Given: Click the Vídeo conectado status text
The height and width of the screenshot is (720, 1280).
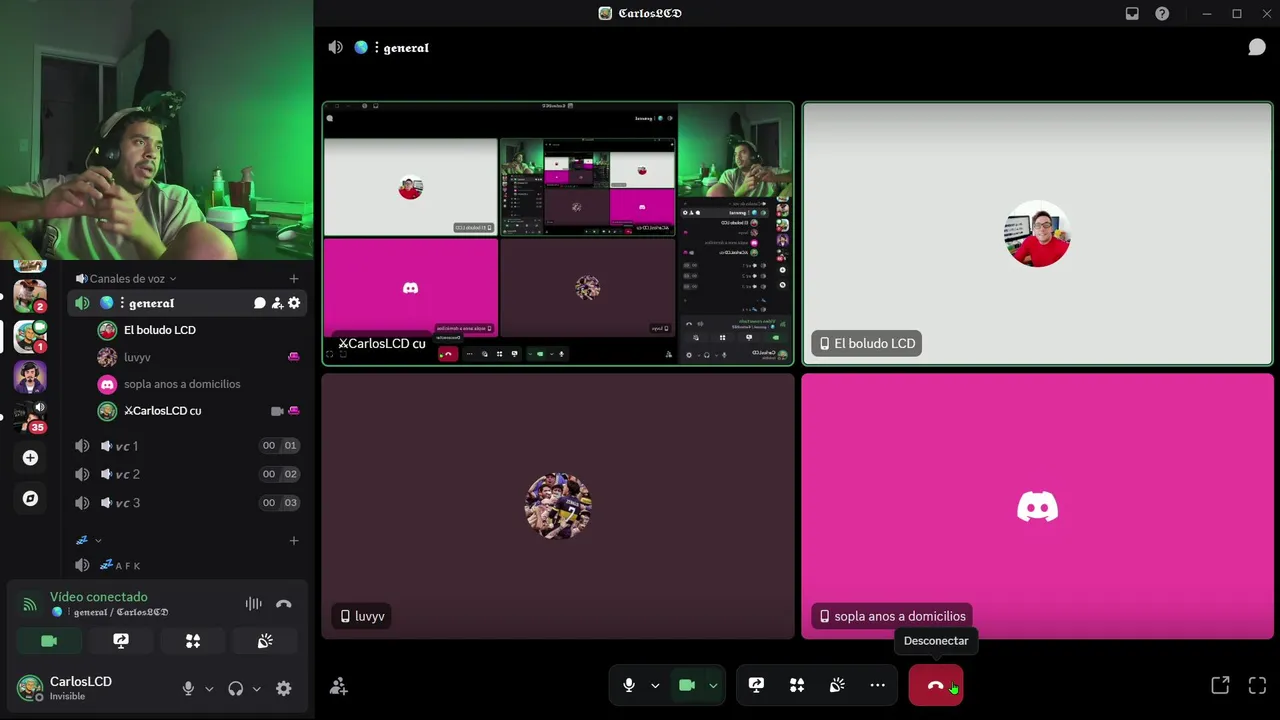Looking at the screenshot, I should (x=99, y=597).
